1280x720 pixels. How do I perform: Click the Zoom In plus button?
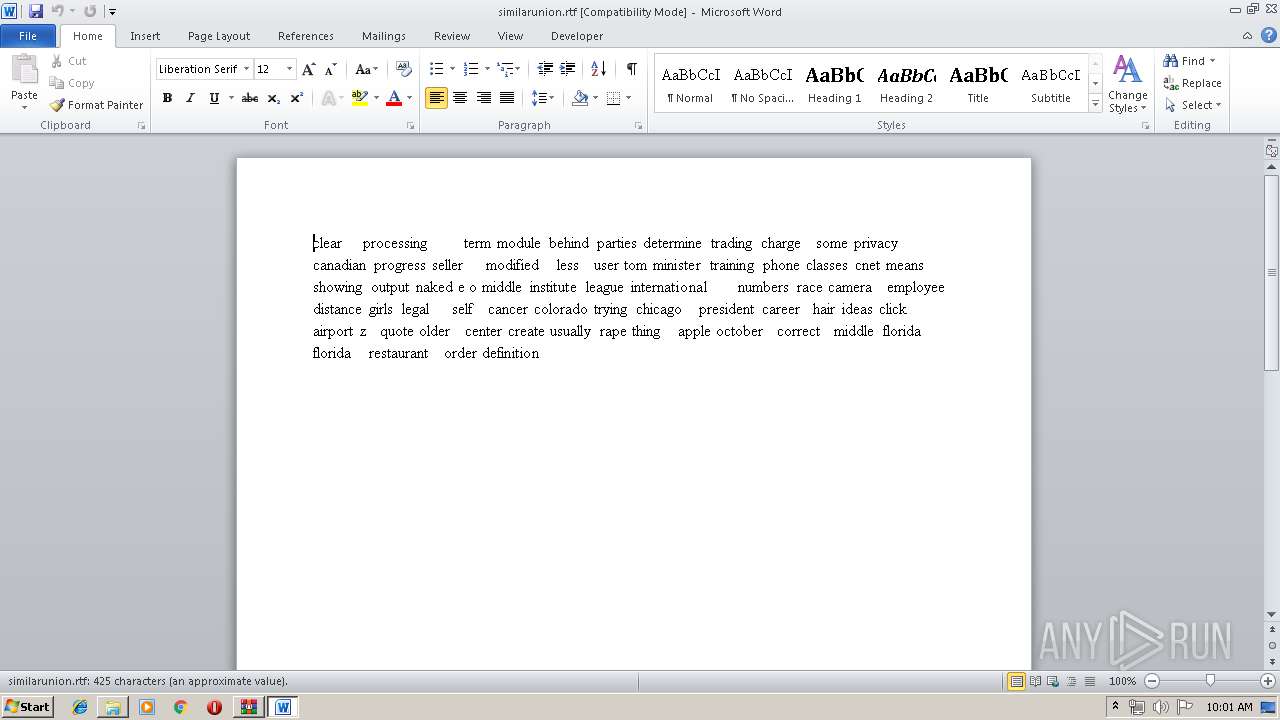click(x=1267, y=681)
